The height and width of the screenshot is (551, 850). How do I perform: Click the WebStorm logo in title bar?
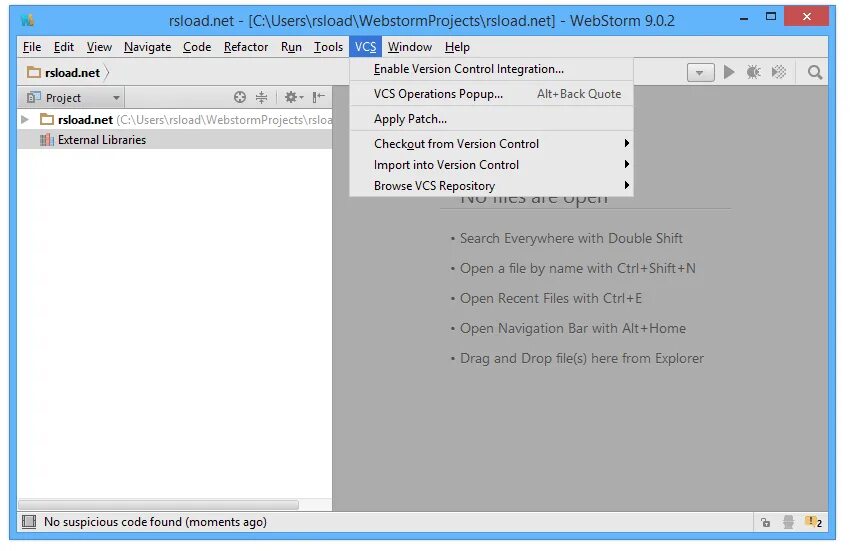[27, 21]
